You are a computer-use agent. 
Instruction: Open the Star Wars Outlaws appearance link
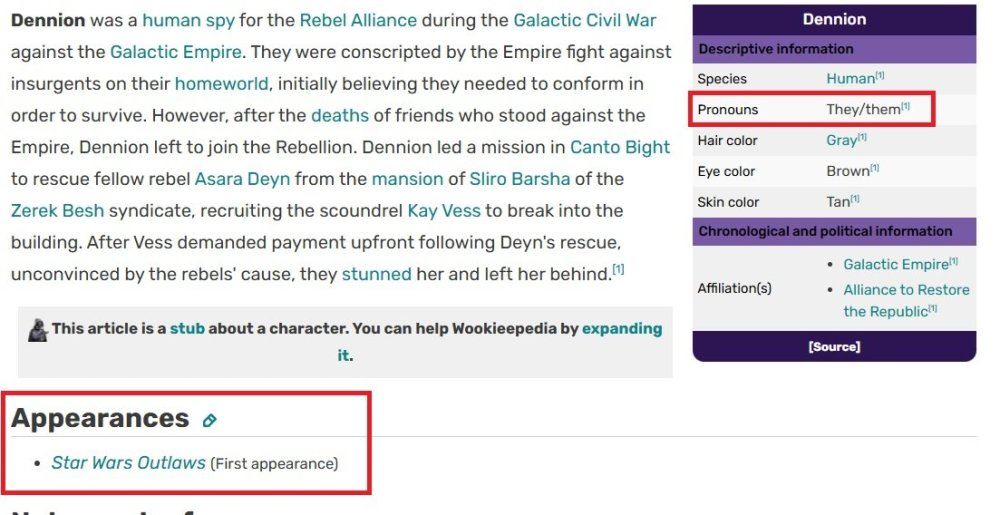(x=129, y=463)
